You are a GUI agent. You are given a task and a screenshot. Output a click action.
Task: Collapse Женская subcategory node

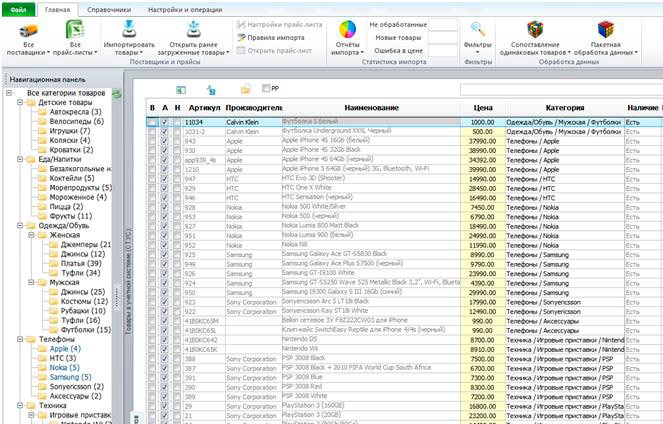pos(31,235)
